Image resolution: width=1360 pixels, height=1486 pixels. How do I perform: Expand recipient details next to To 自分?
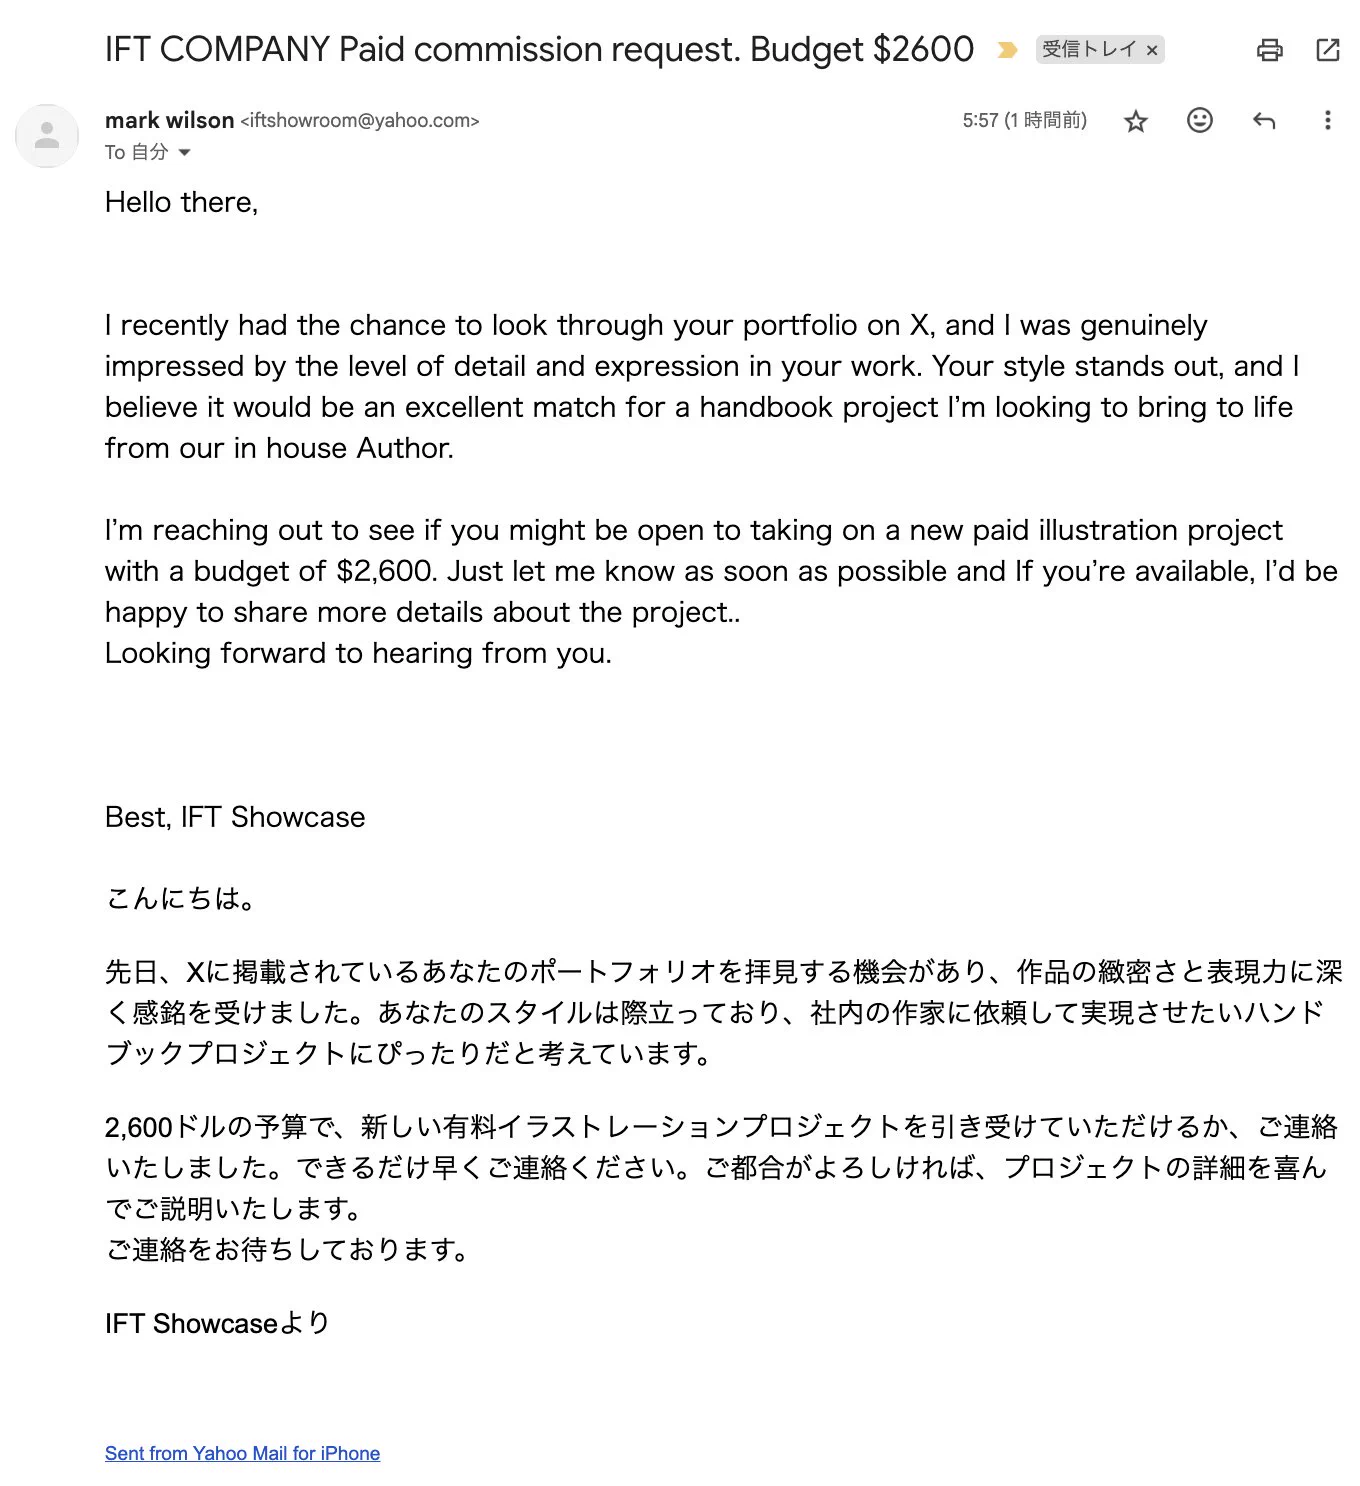[184, 153]
